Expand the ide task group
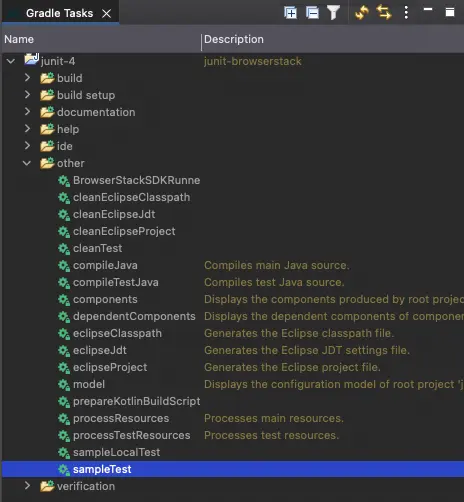The image size is (464, 502). 27,146
